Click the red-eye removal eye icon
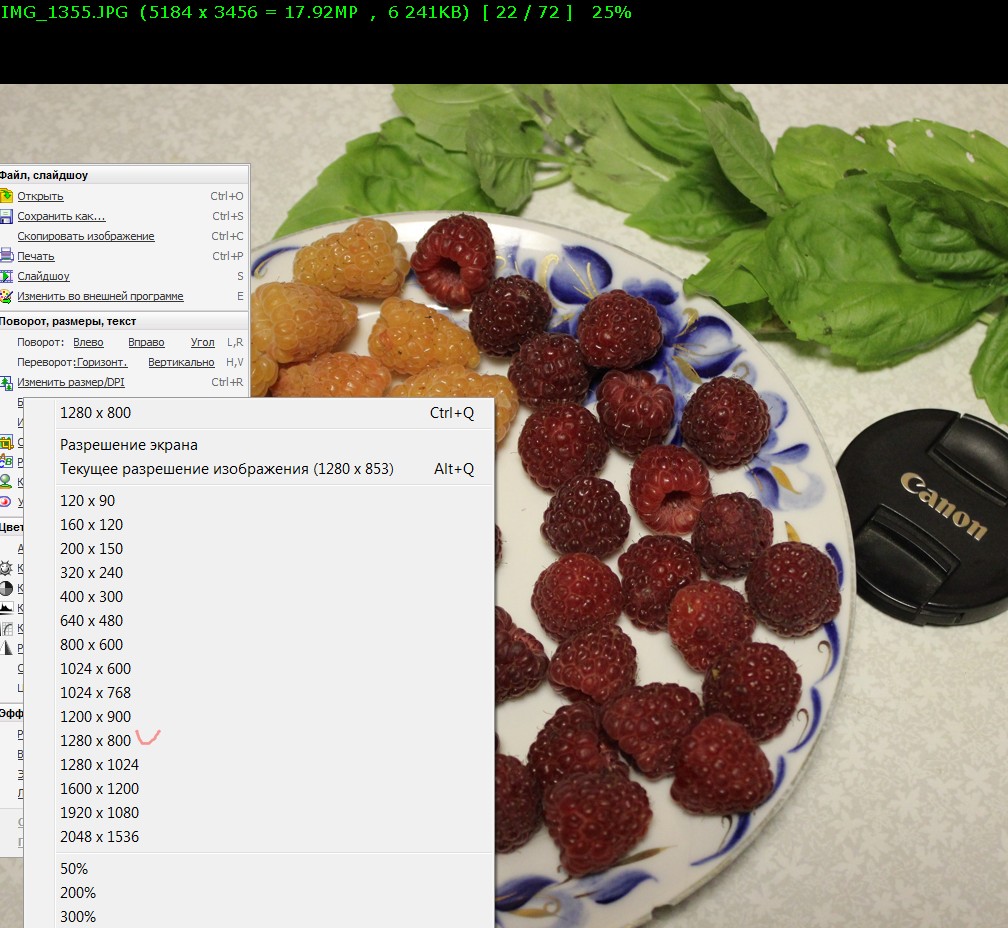This screenshot has width=1008, height=928. (x=6, y=502)
